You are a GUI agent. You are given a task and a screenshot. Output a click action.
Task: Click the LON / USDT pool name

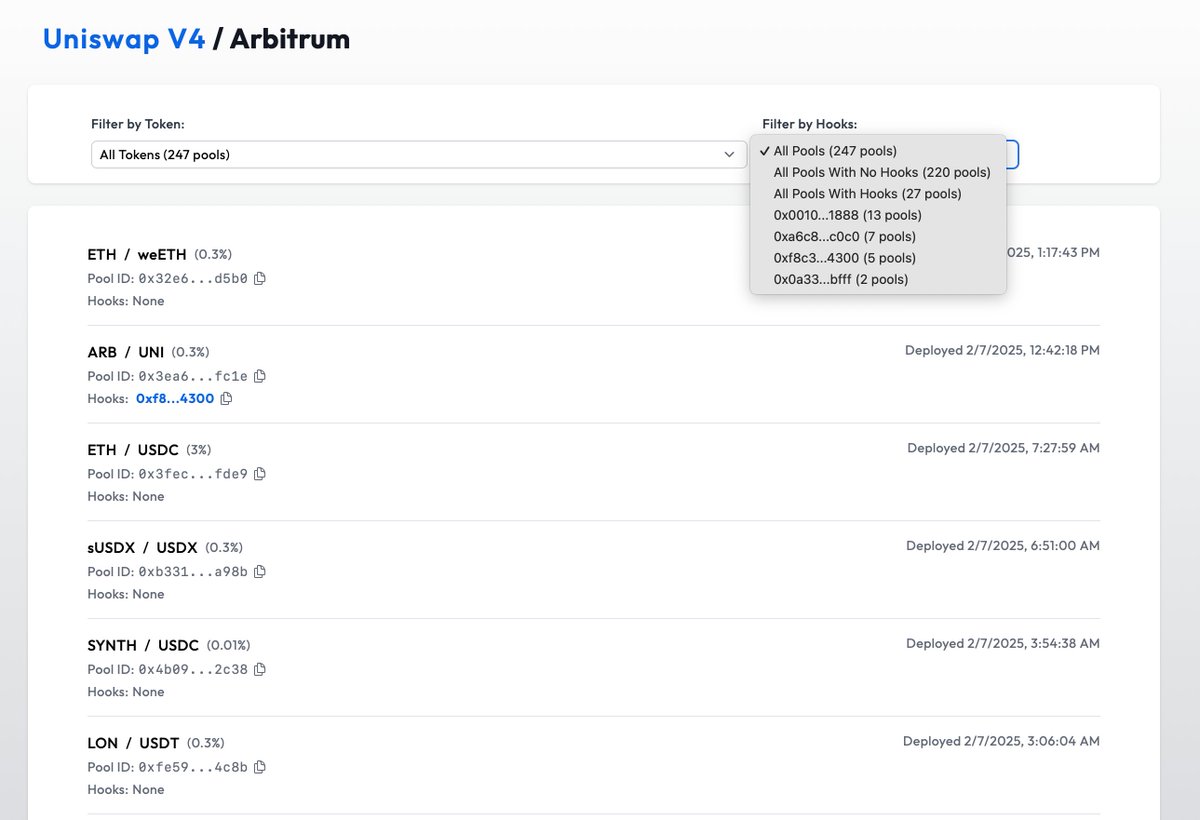[x=133, y=743]
